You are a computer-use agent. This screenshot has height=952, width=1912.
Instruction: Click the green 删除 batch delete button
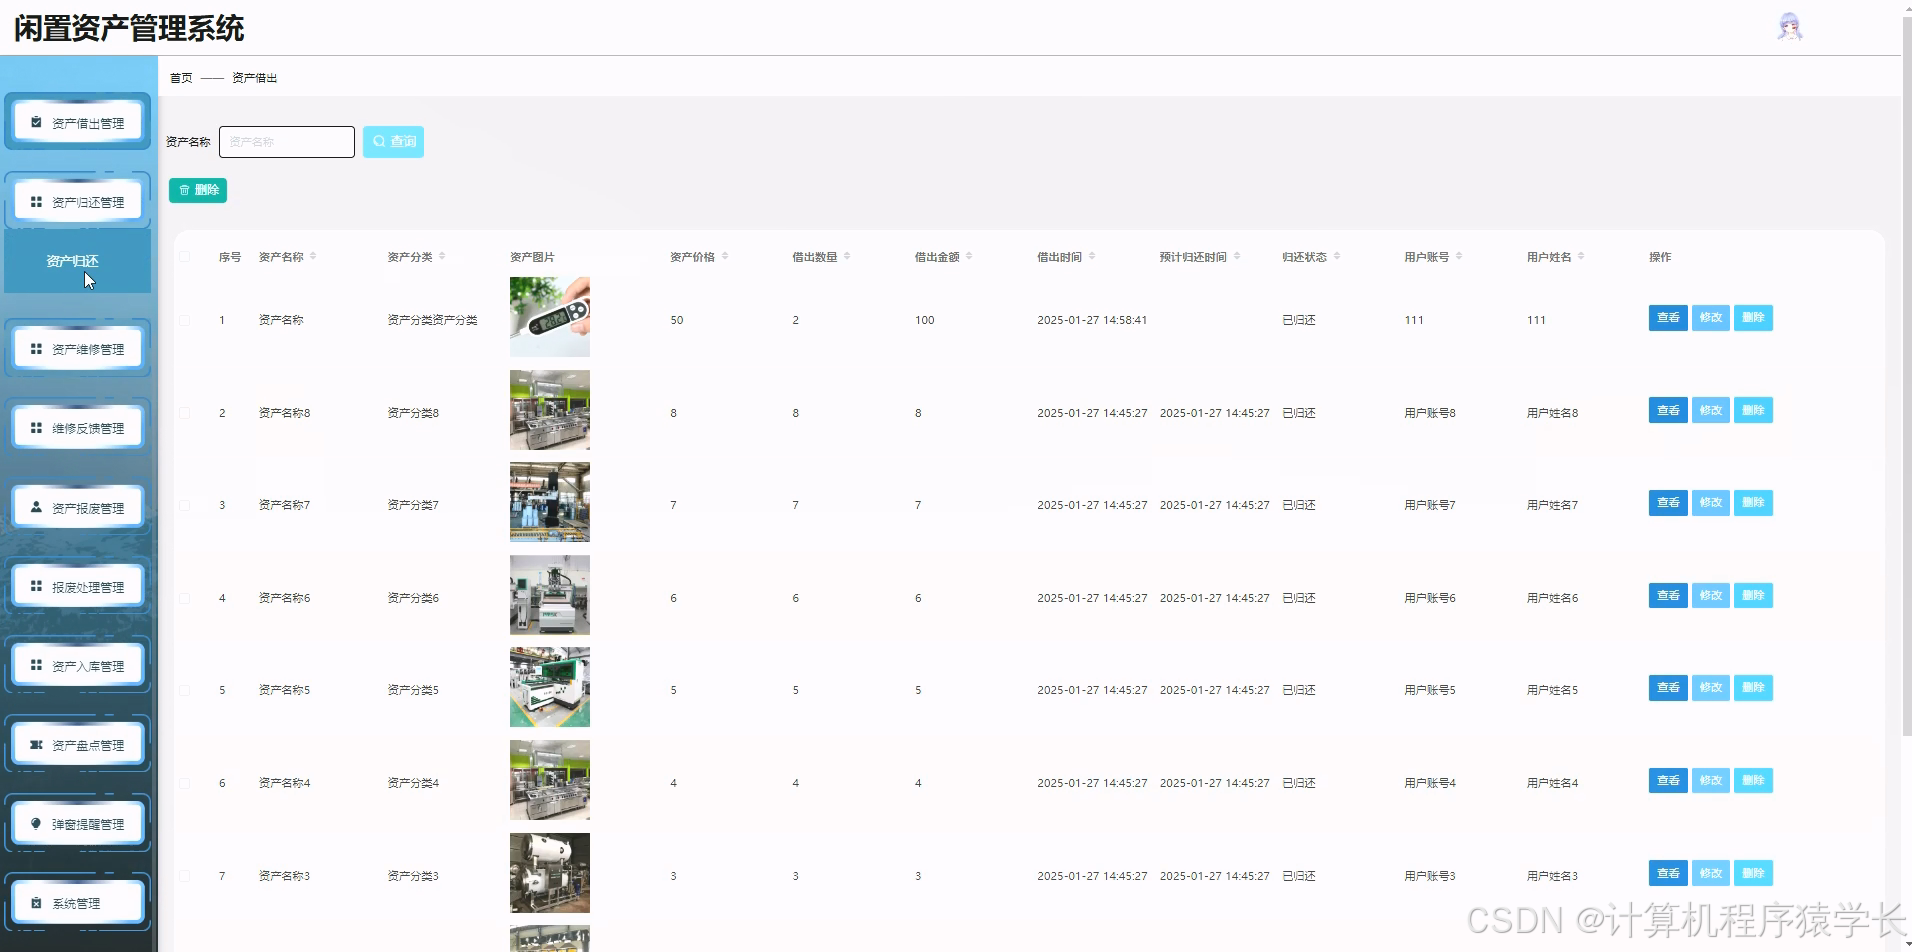tap(198, 190)
